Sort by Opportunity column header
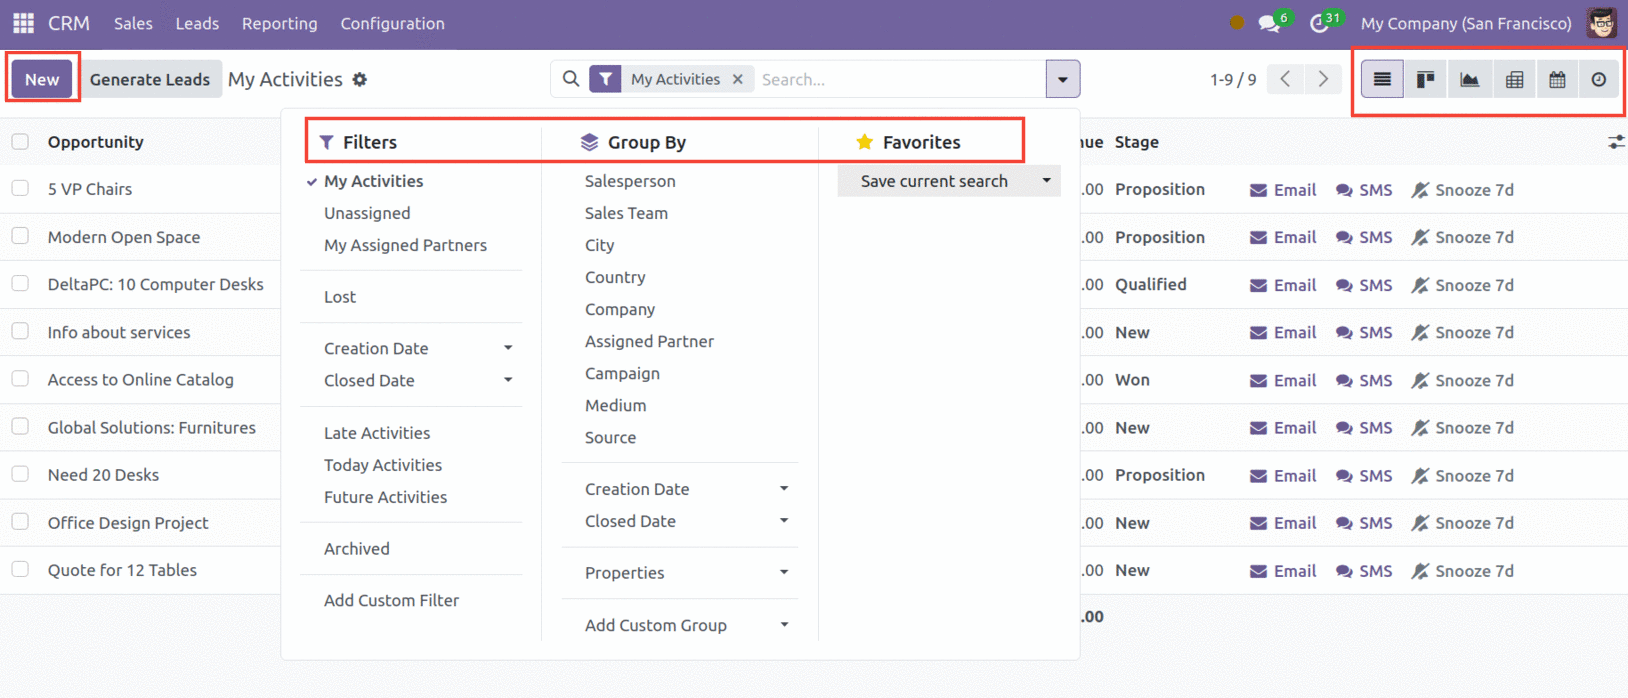This screenshot has height=698, width=1628. [96, 142]
